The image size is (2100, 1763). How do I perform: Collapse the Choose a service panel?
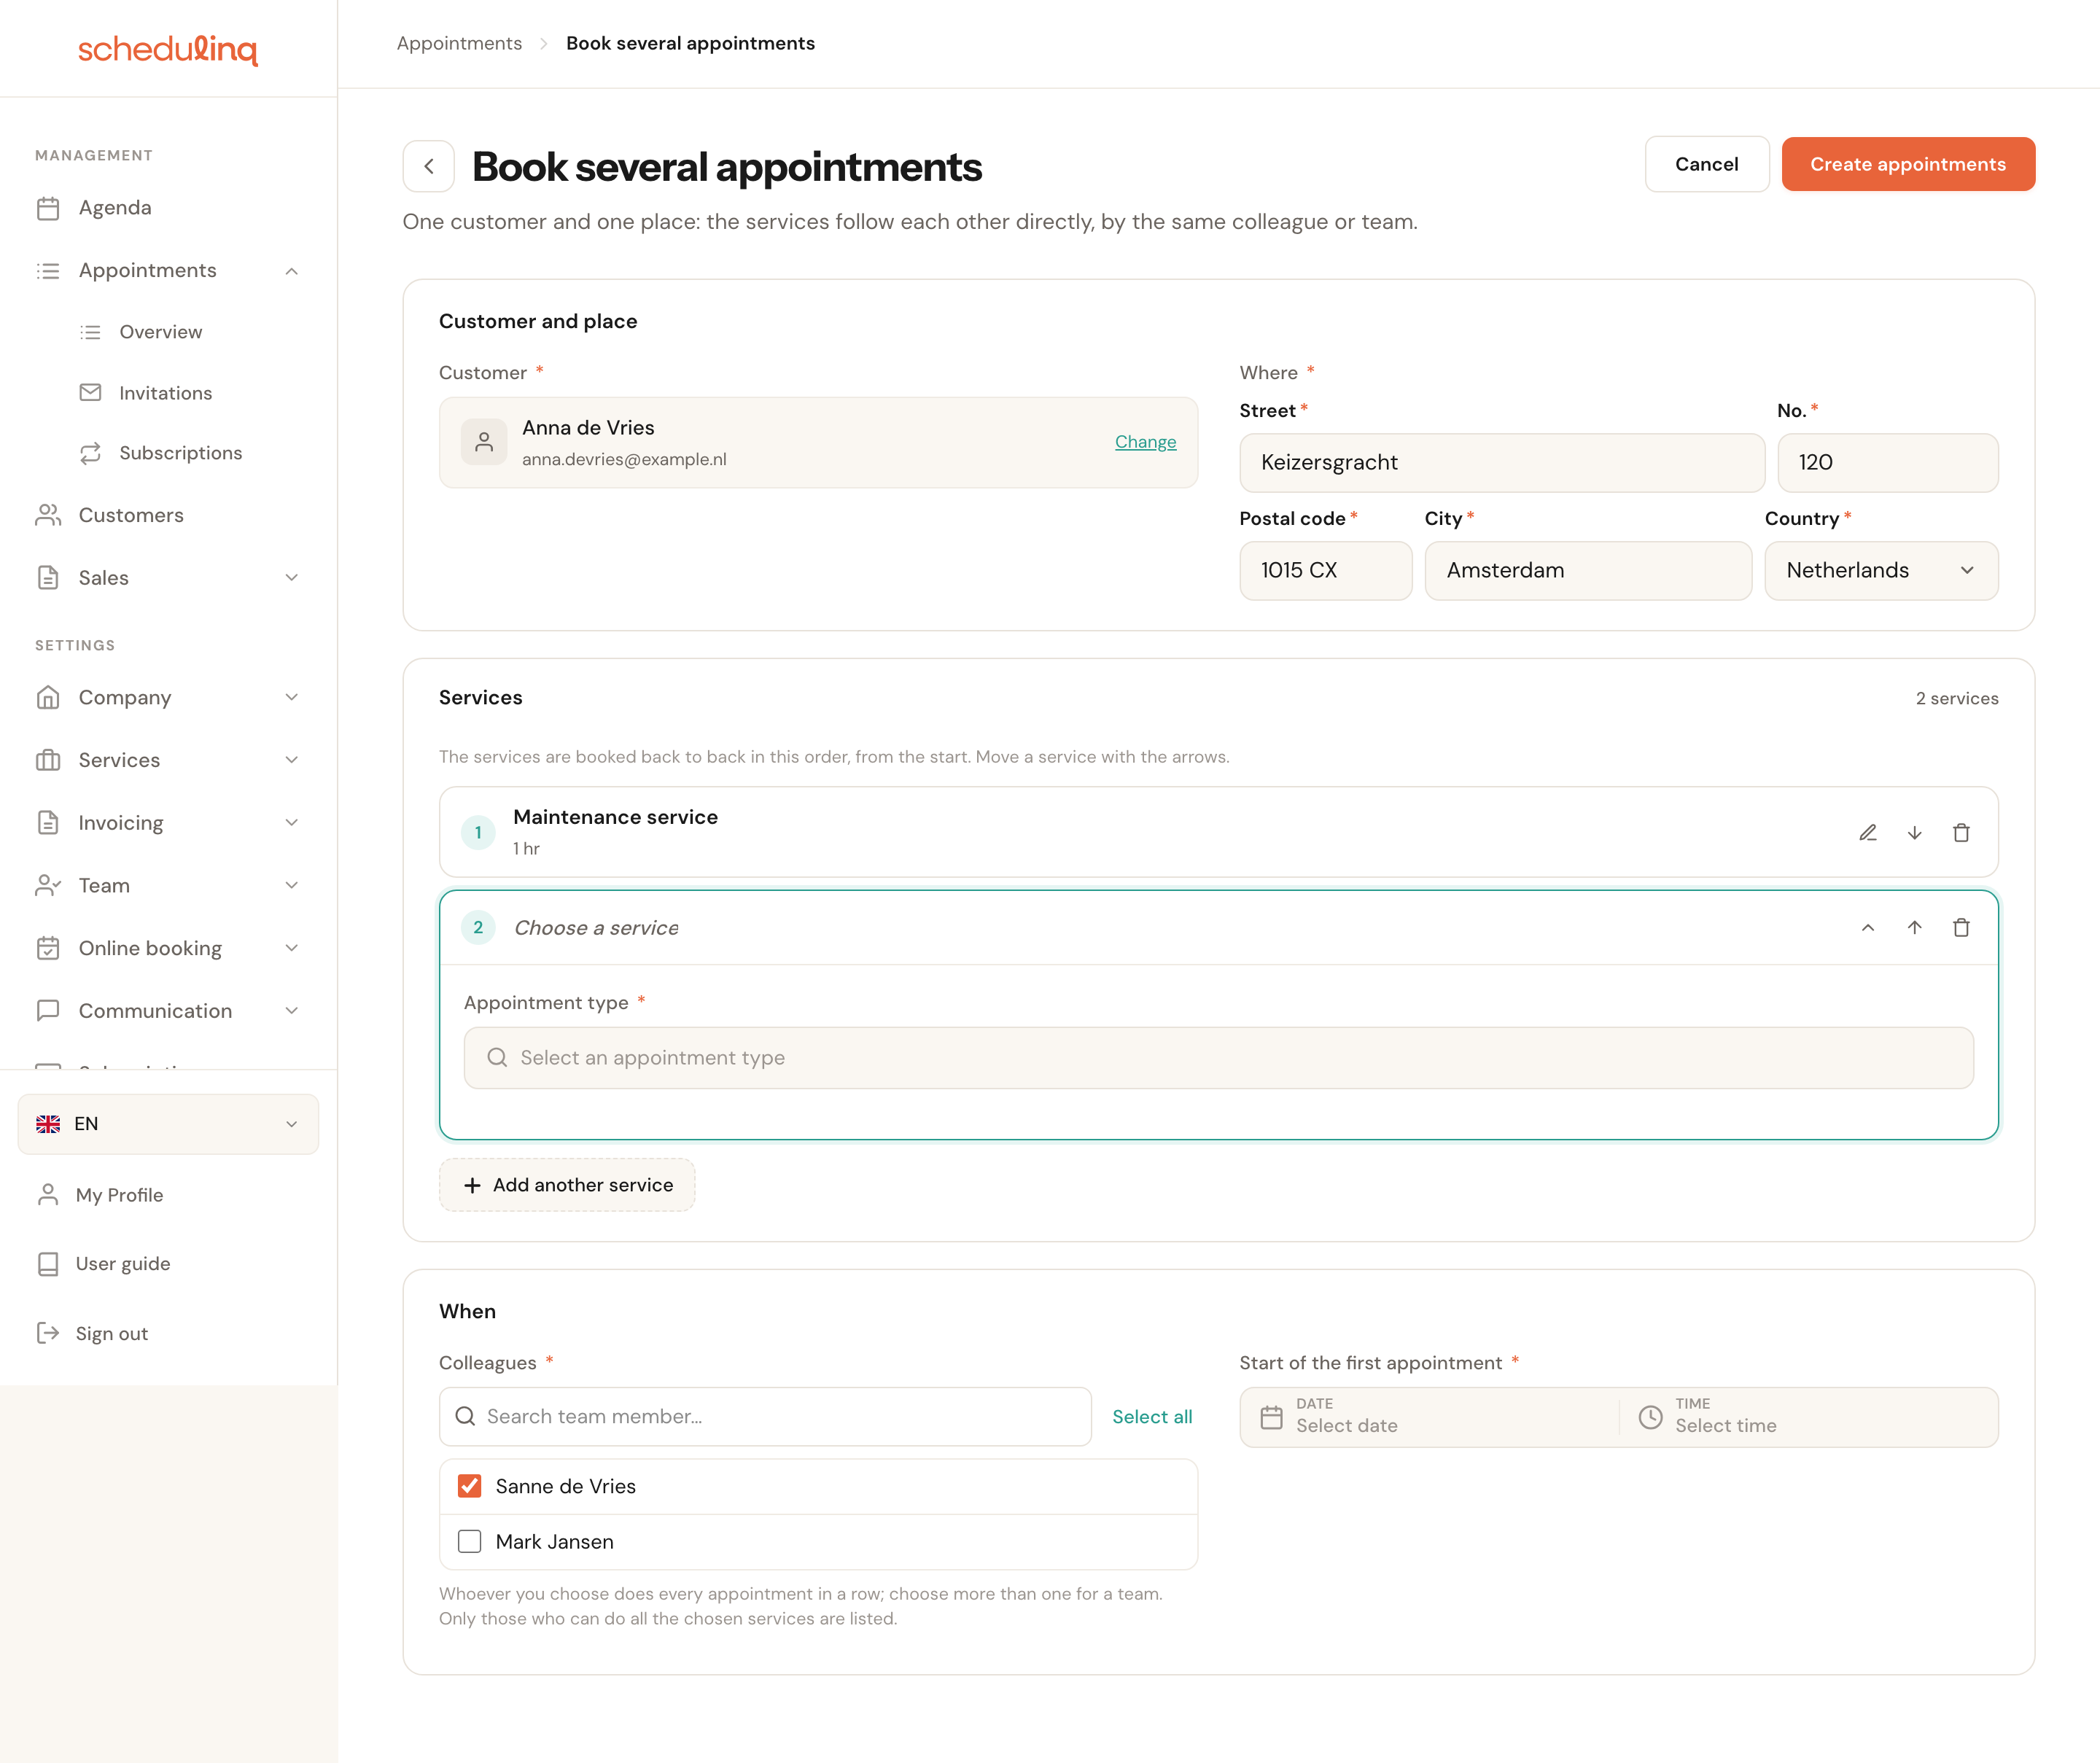1868,928
